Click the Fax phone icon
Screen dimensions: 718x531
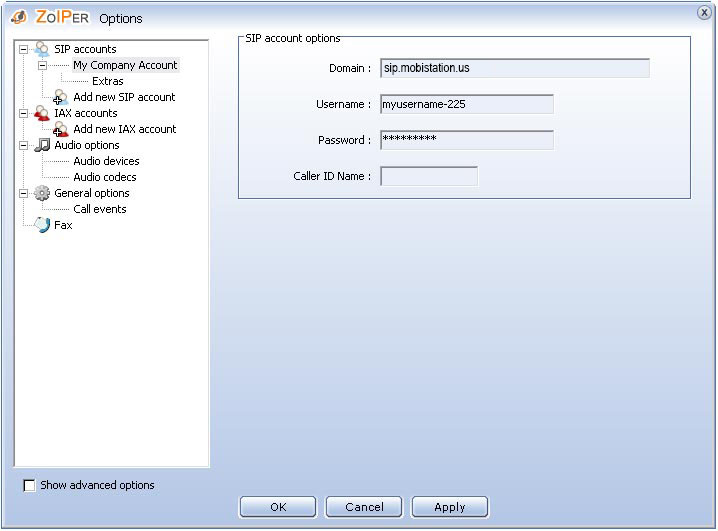(x=42, y=225)
